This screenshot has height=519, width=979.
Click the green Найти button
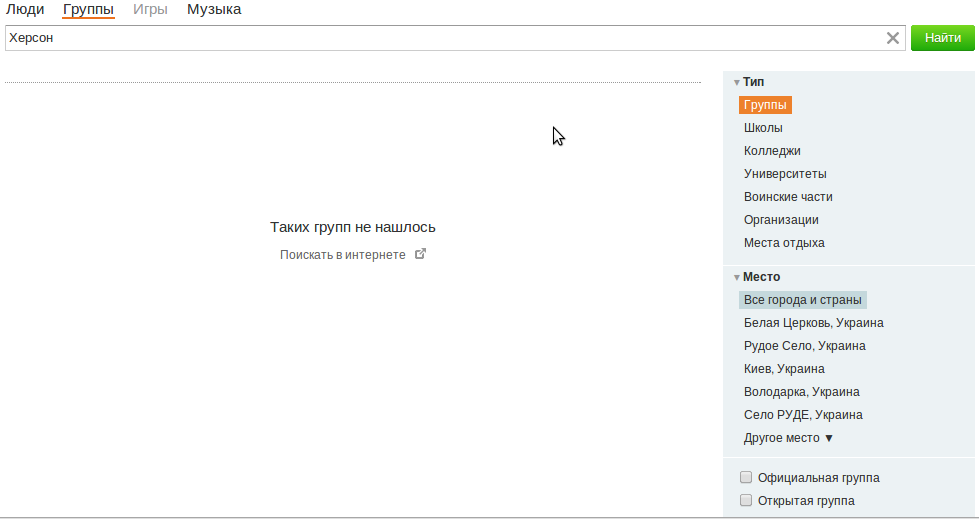pyautogui.click(x=942, y=38)
